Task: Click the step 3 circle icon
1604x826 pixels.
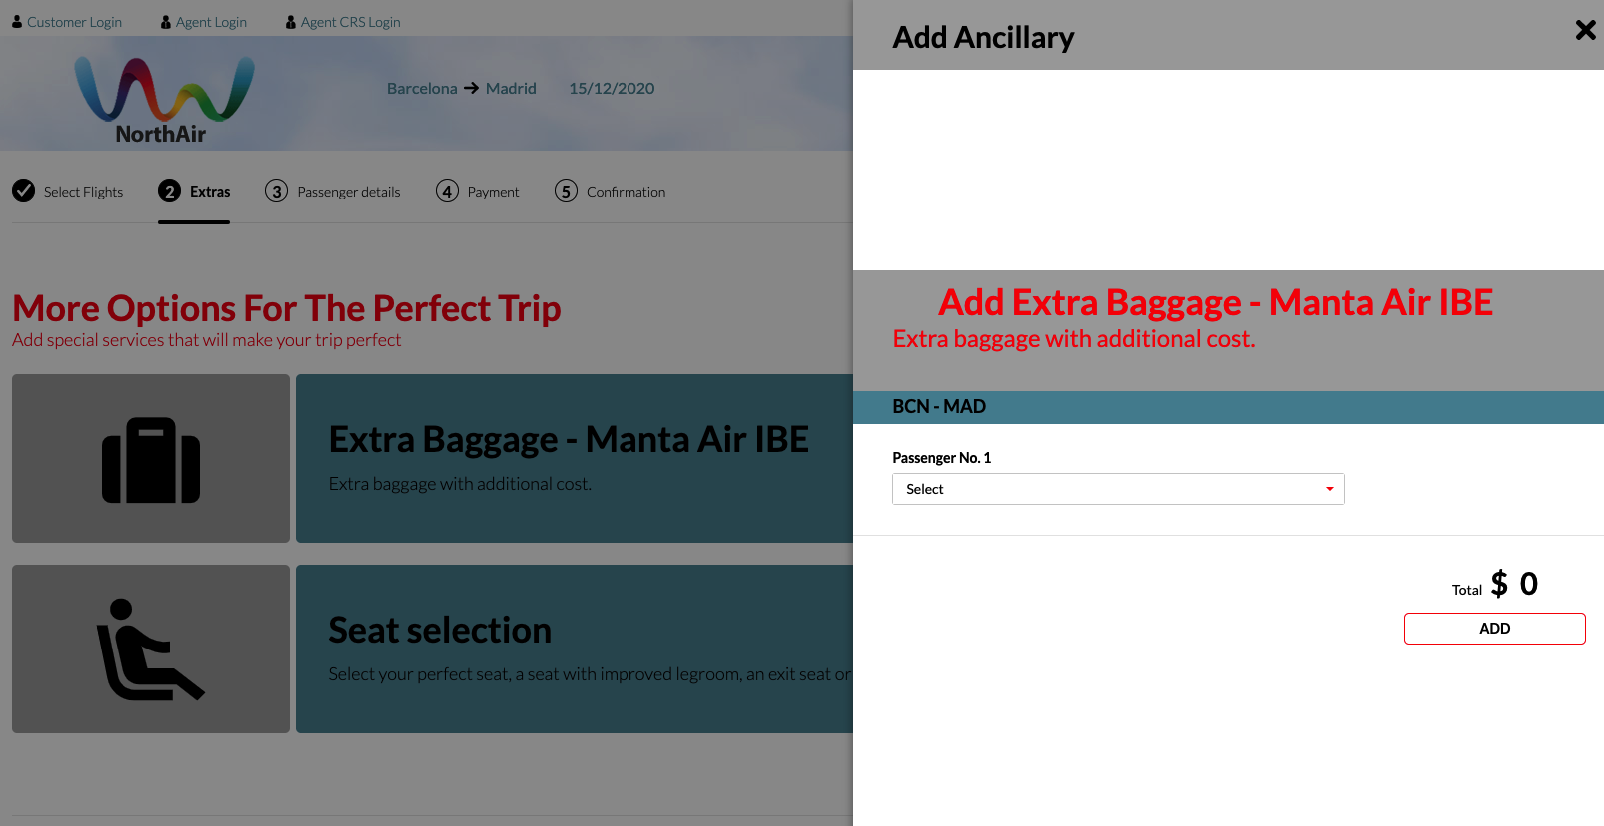Action: (x=276, y=191)
